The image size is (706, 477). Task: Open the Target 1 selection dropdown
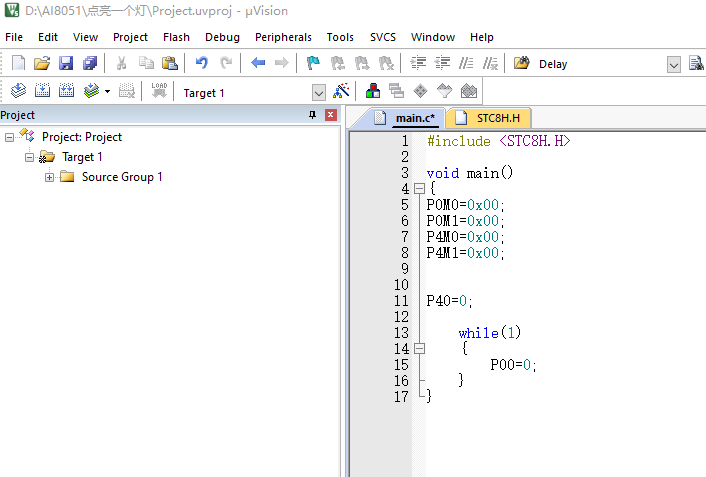pyautogui.click(x=318, y=93)
